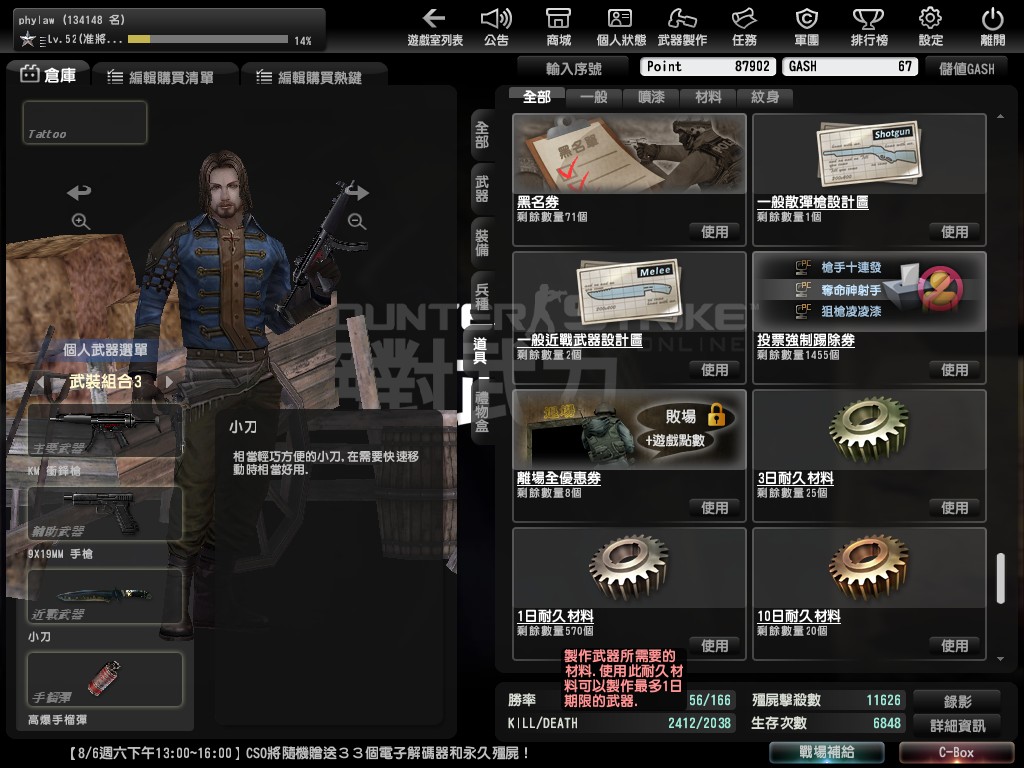Open the C-Box button
The height and width of the screenshot is (768, 1024).
(x=956, y=752)
